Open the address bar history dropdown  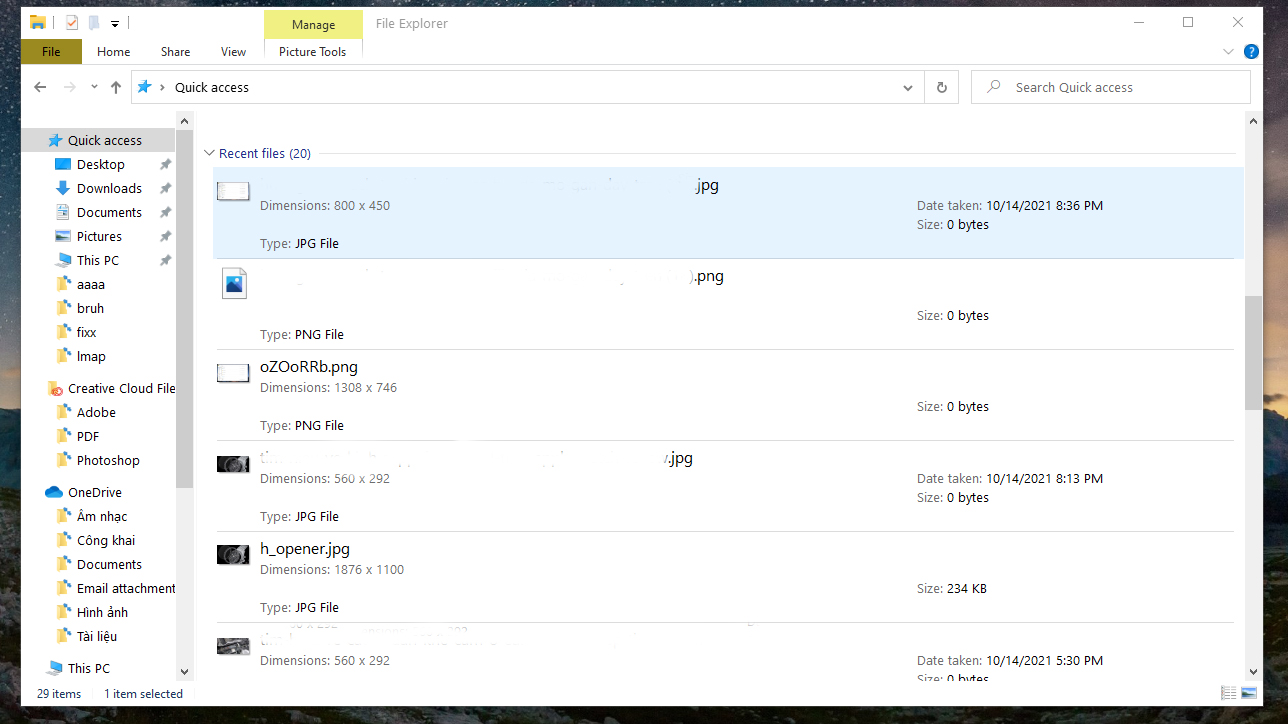908,88
